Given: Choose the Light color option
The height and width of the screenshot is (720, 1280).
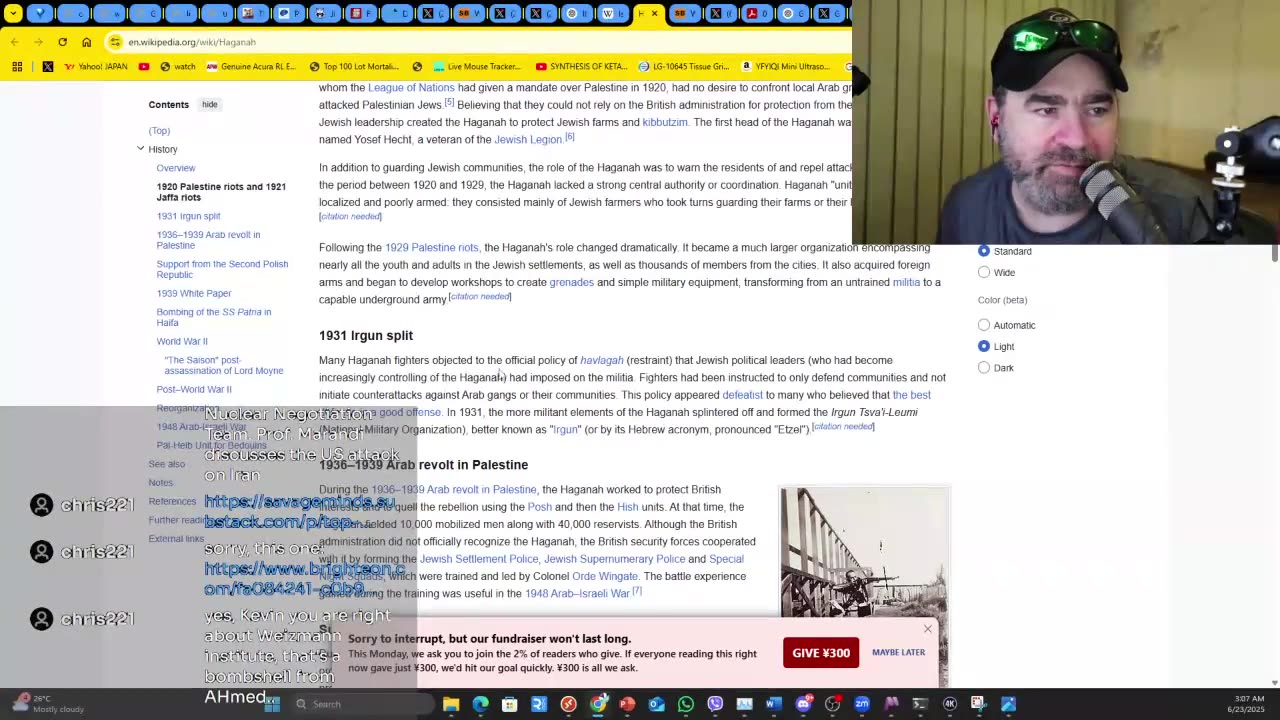Looking at the screenshot, I should click(984, 346).
